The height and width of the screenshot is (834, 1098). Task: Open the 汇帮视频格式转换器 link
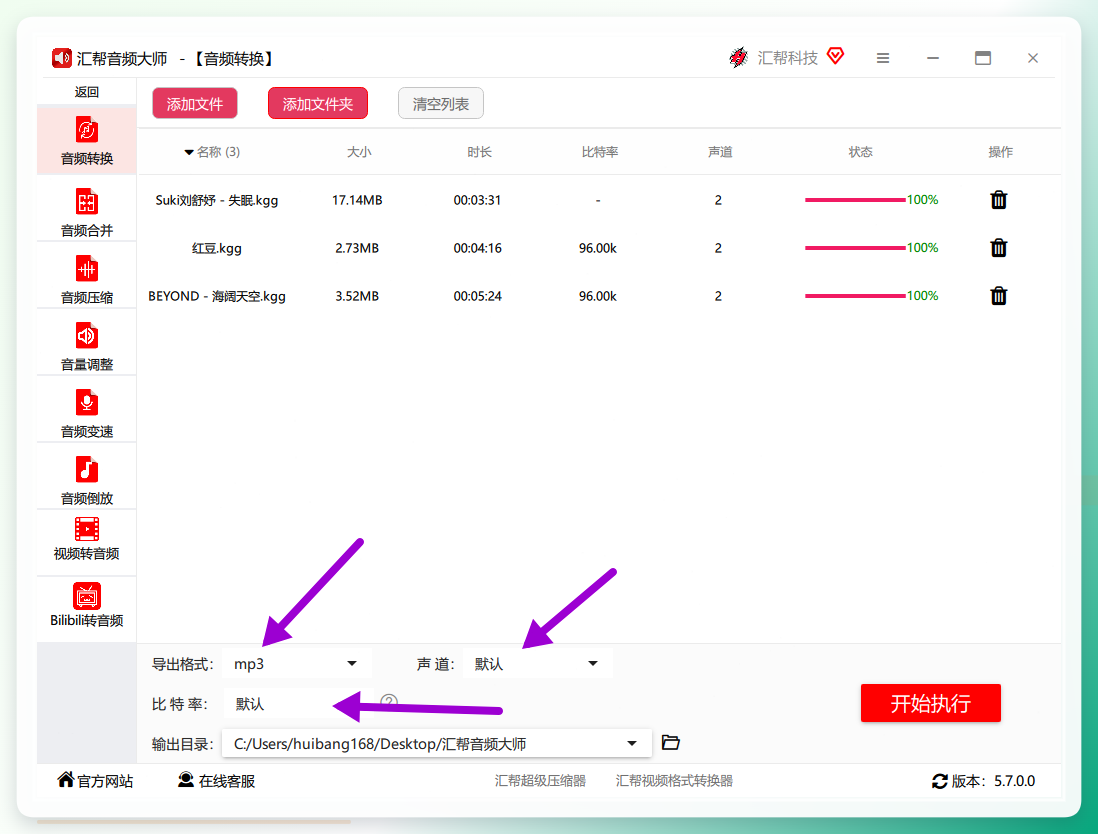point(674,781)
